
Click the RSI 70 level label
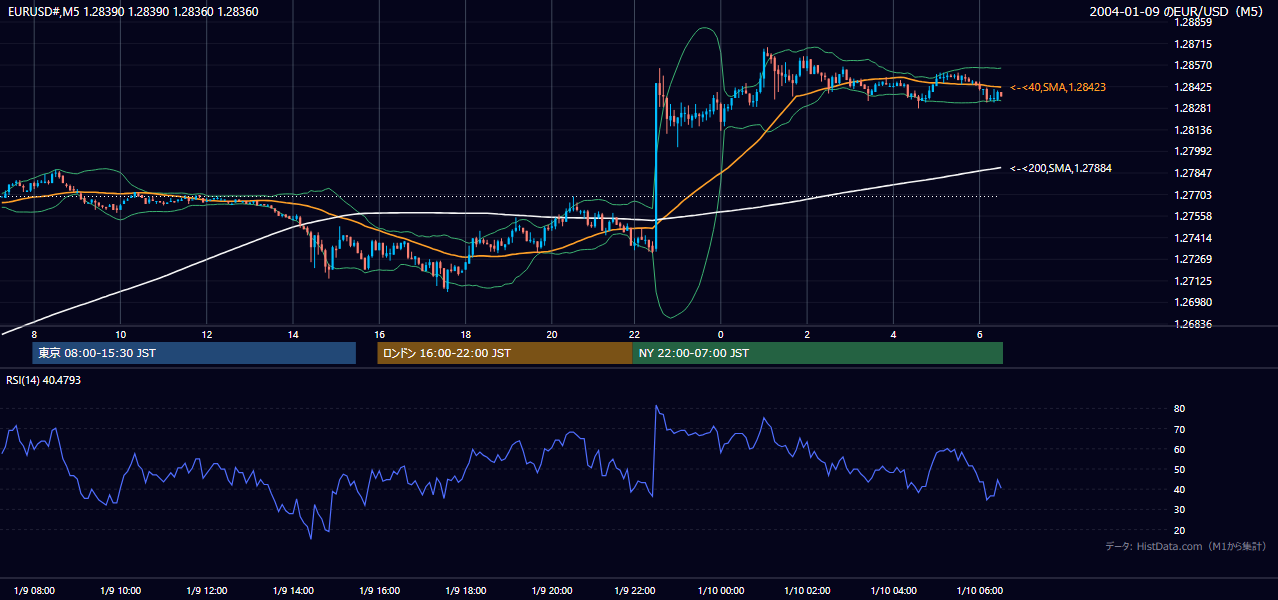coord(1180,429)
